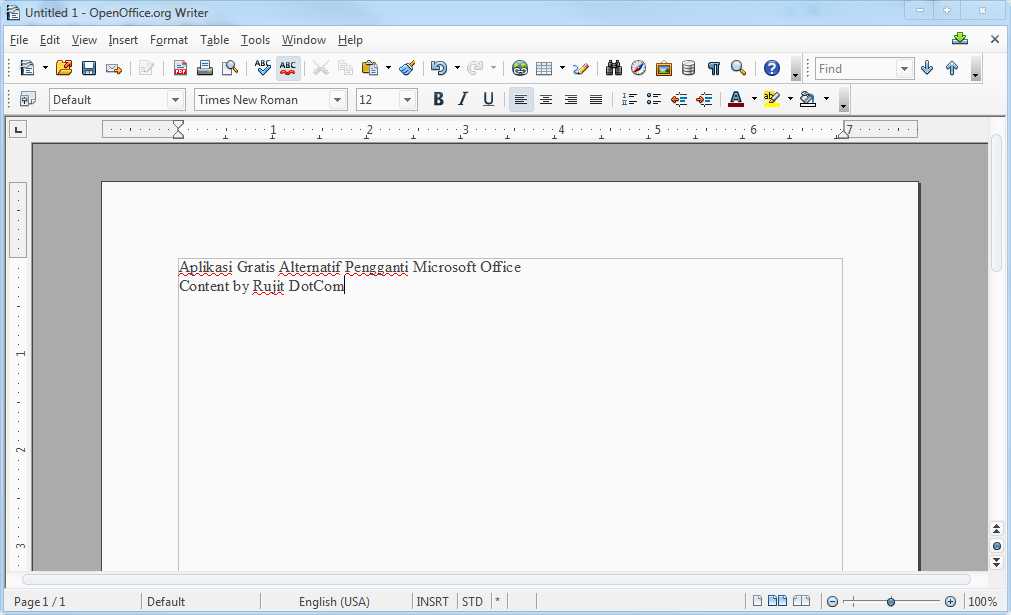Click the New document icon

coord(27,68)
